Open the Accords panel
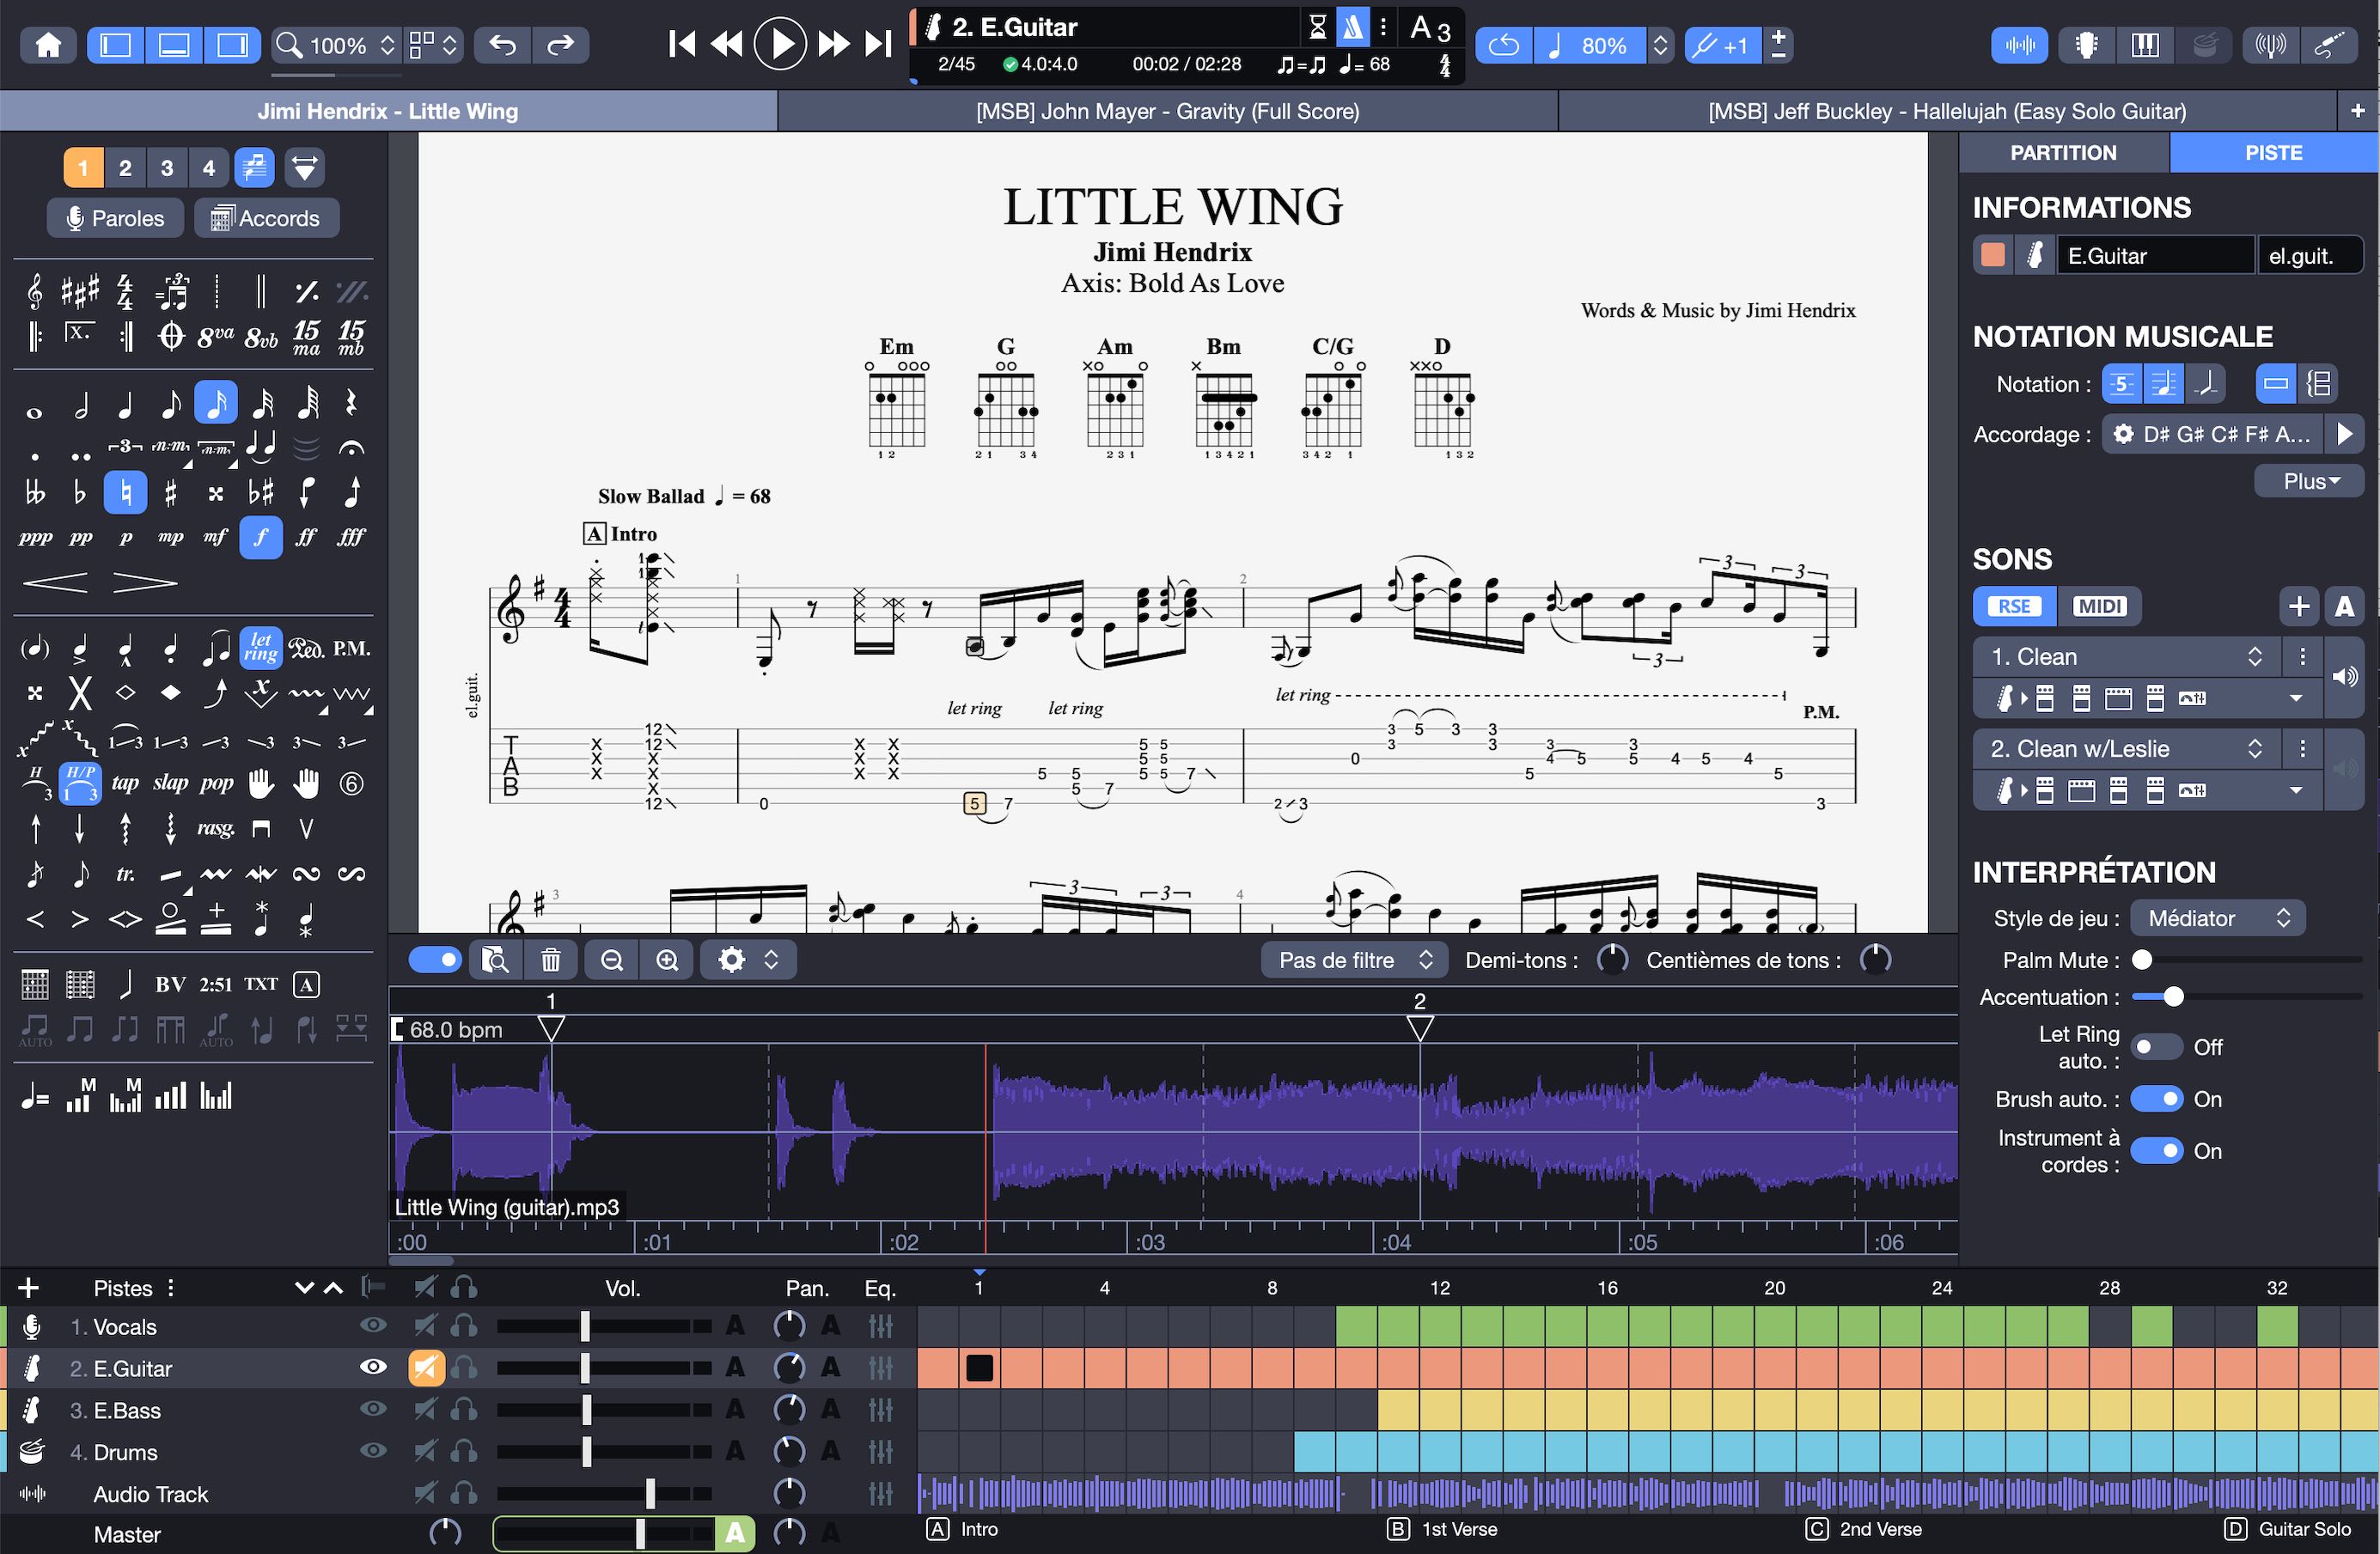The width and height of the screenshot is (2380, 1554). click(x=266, y=217)
